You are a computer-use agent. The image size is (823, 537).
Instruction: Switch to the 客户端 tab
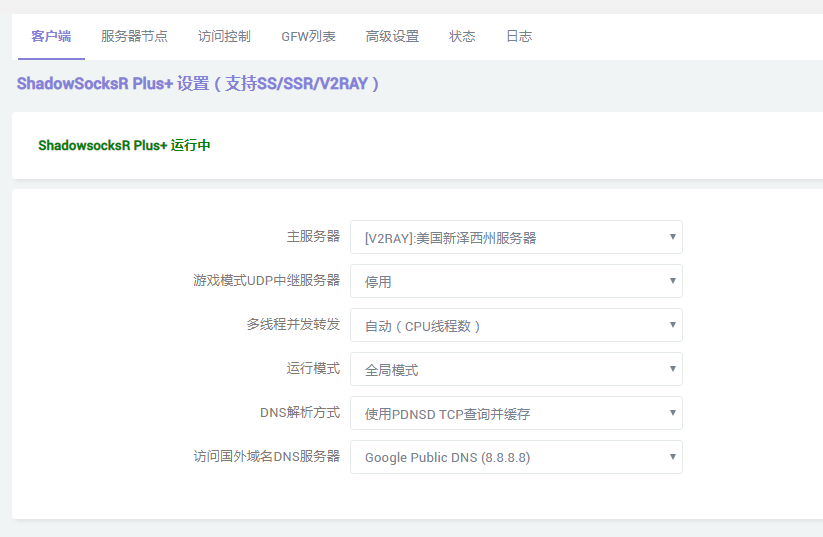pyautogui.click(x=51, y=36)
